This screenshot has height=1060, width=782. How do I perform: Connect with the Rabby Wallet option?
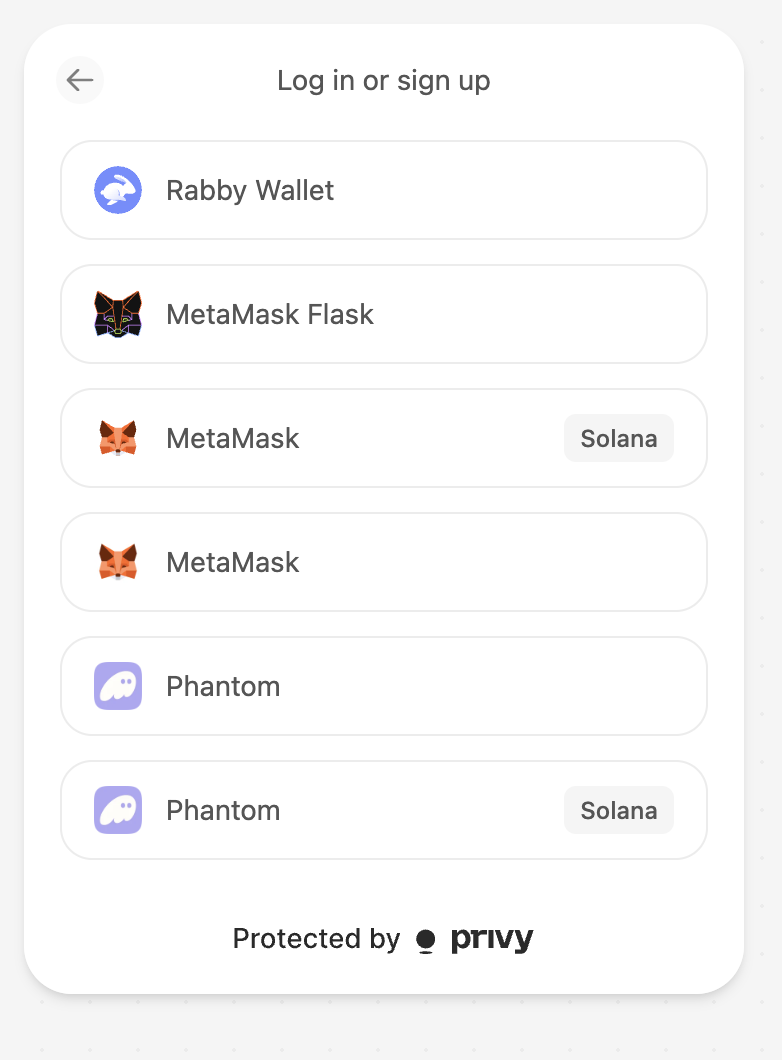(x=384, y=190)
